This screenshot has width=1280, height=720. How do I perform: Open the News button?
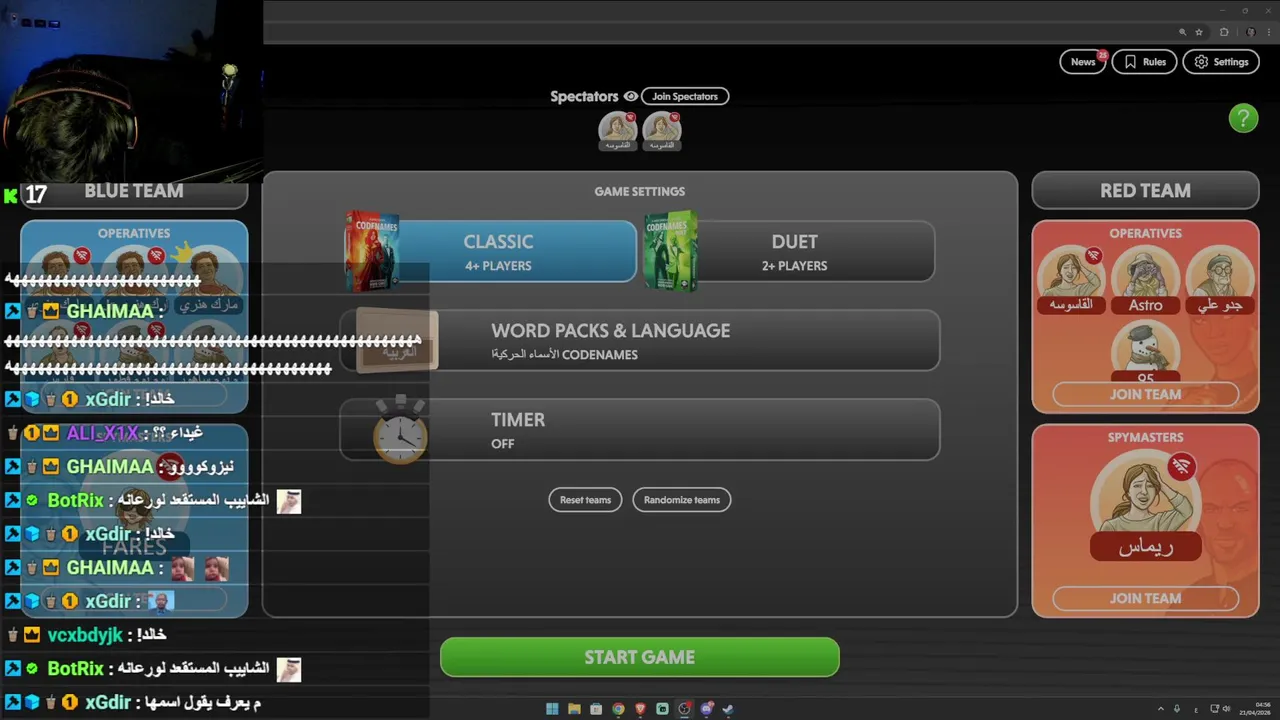1083,62
